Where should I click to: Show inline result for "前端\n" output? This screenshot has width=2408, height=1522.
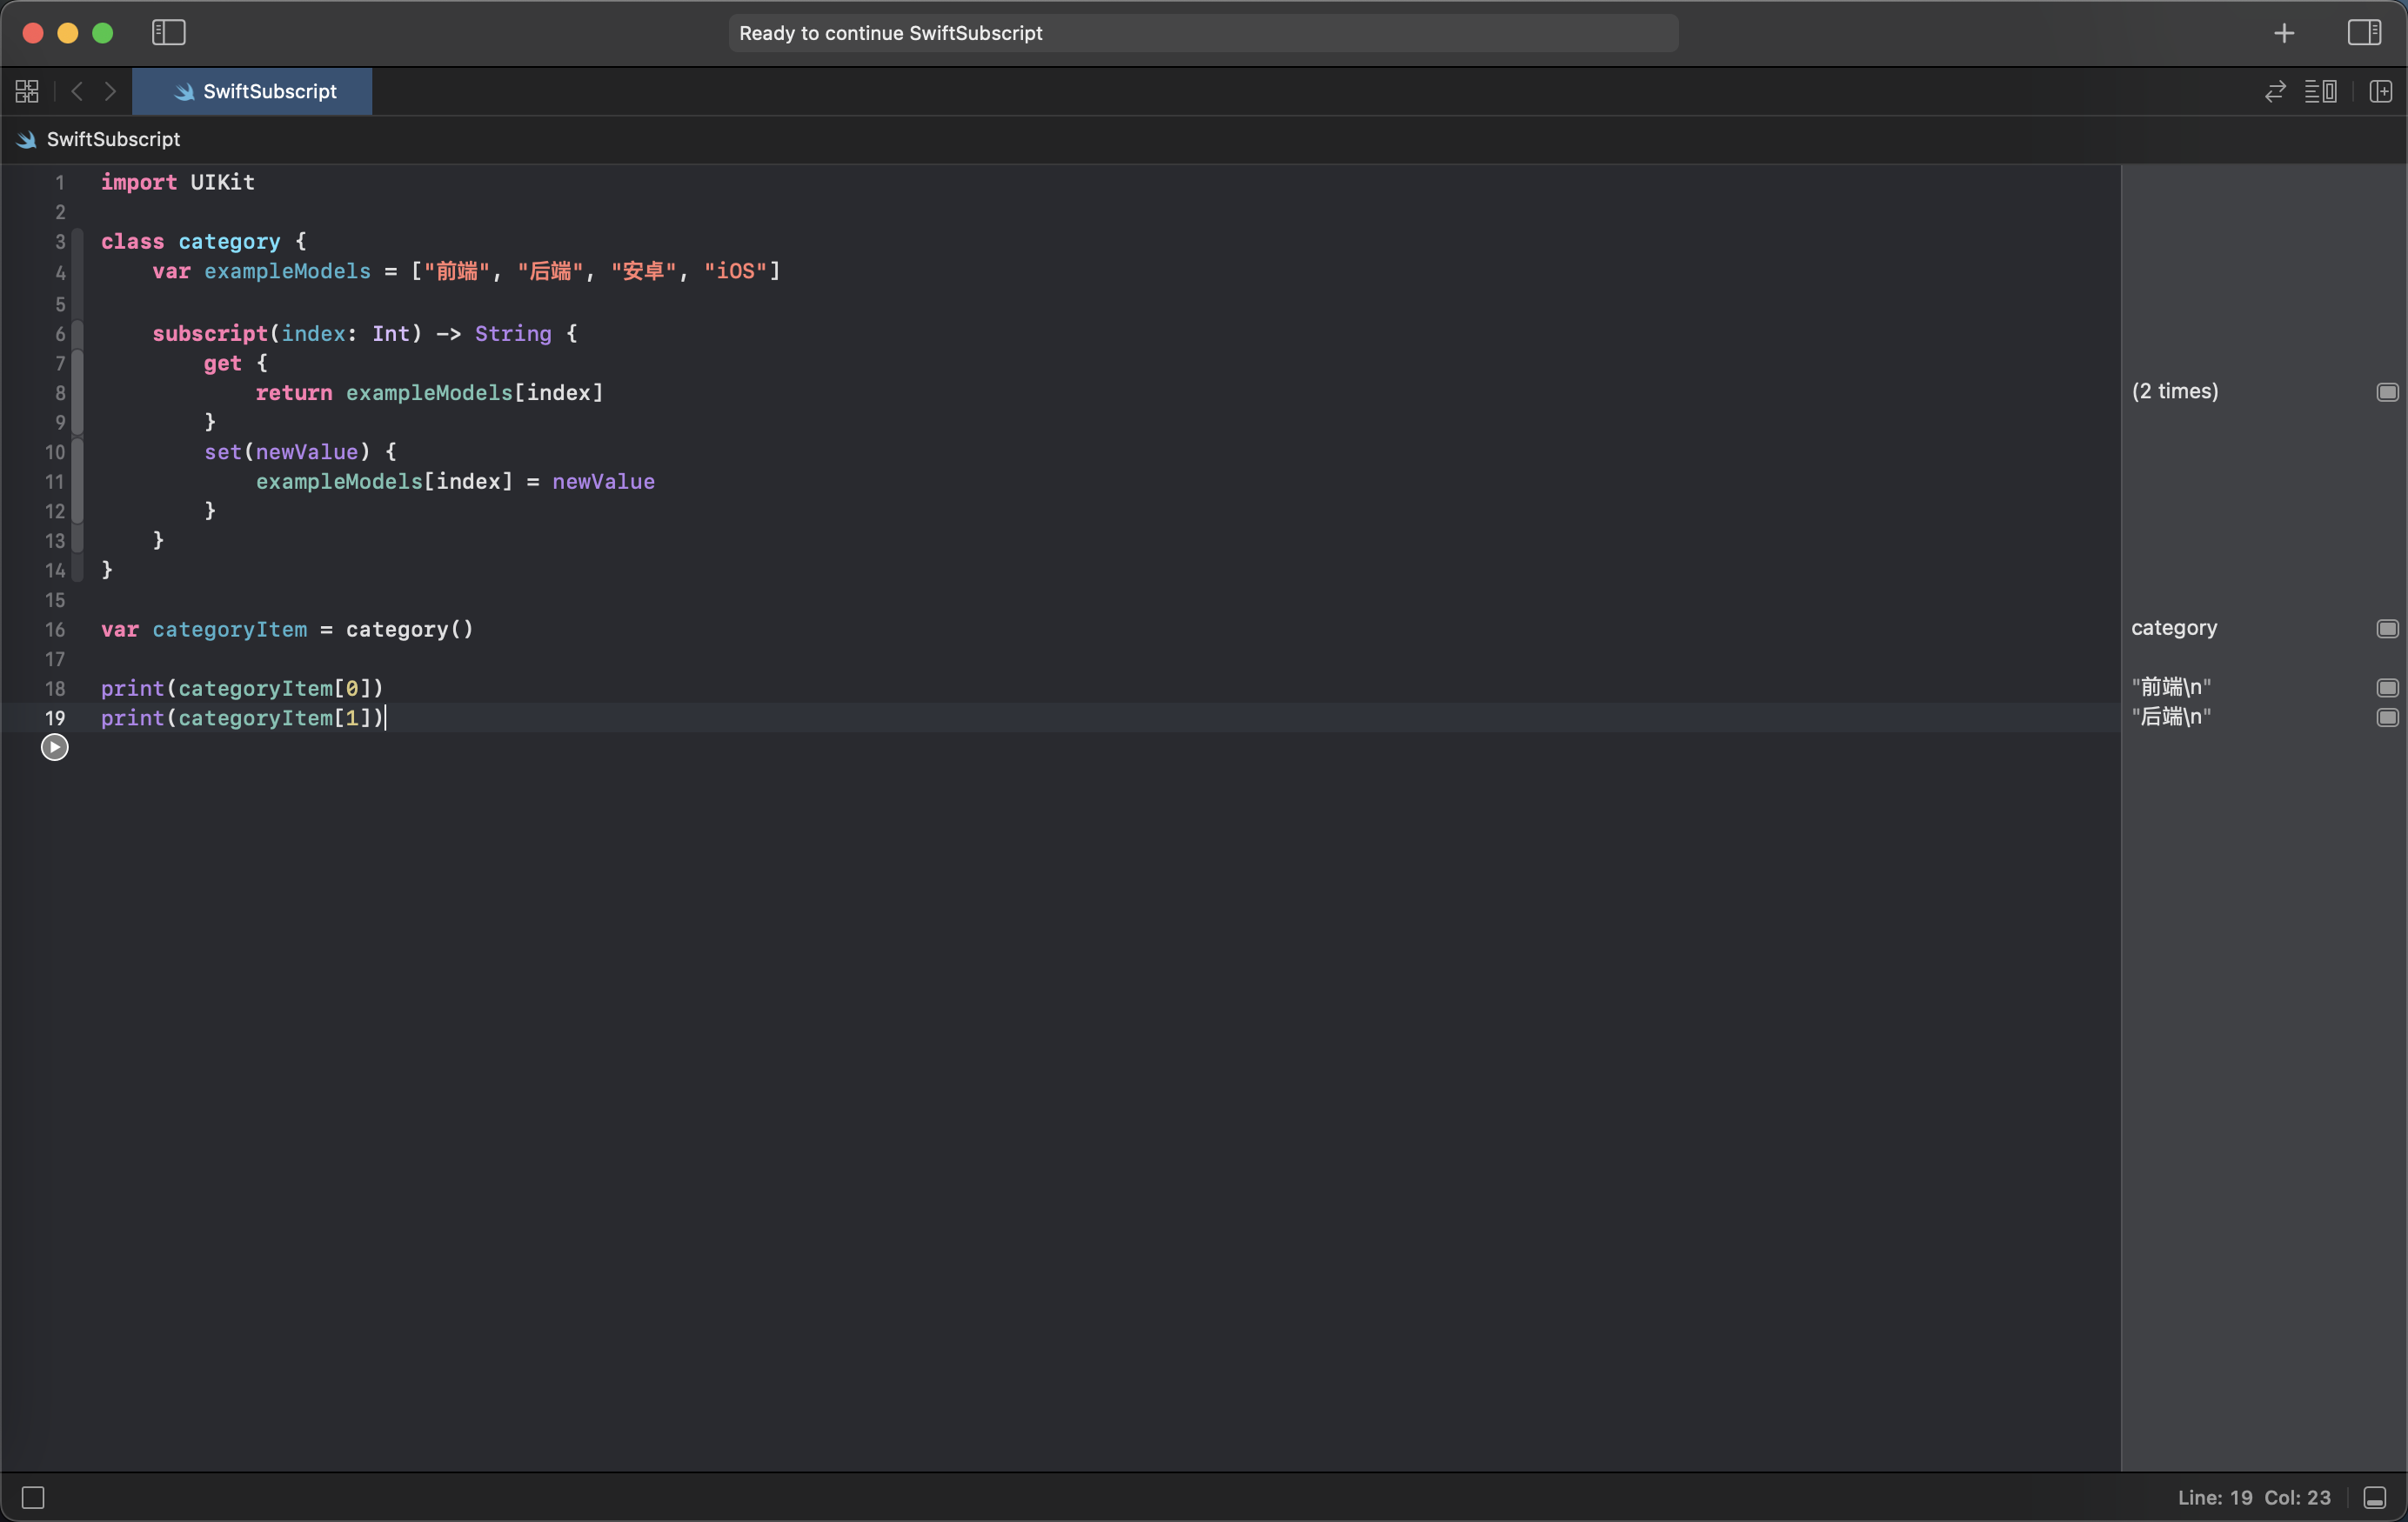(2387, 688)
